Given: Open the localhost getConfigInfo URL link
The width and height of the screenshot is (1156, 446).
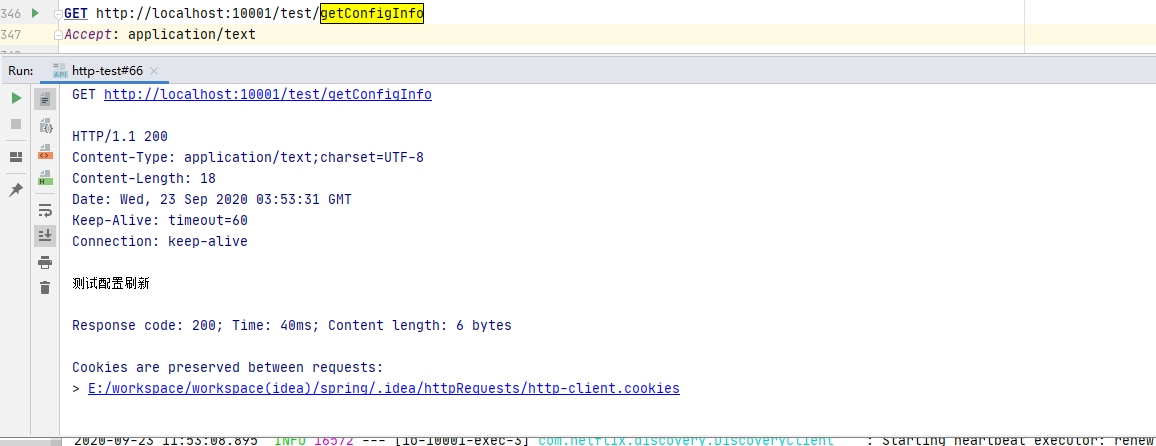Looking at the screenshot, I should pos(267,94).
